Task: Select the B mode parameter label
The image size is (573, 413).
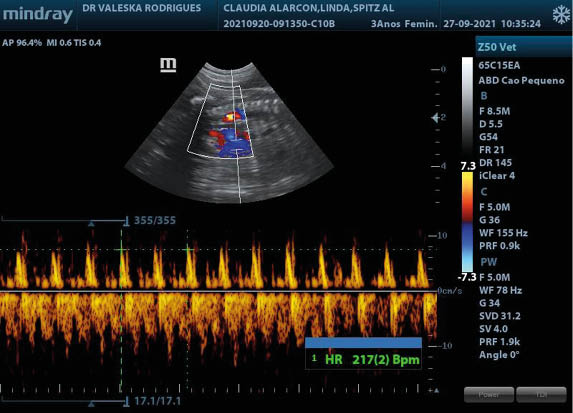Action: click(x=484, y=96)
